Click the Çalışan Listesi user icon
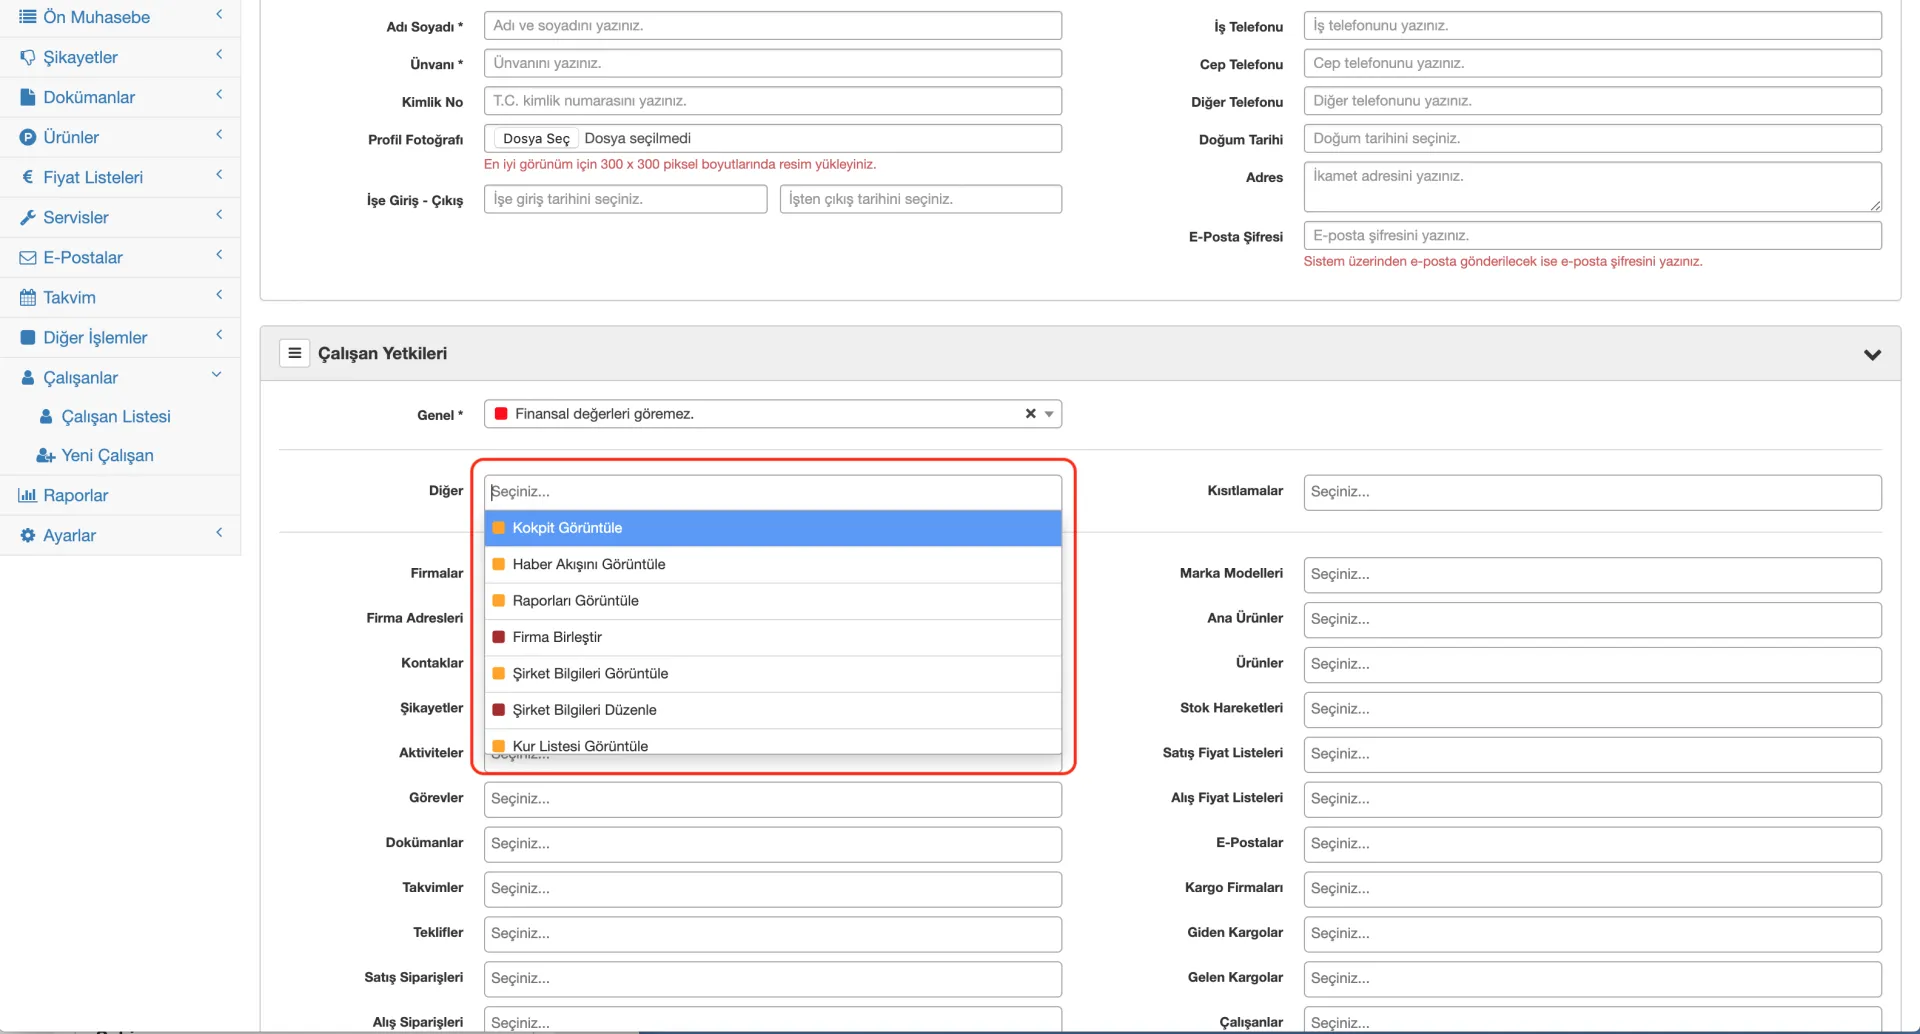The width and height of the screenshot is (1920, 1034). pos(46,416)
